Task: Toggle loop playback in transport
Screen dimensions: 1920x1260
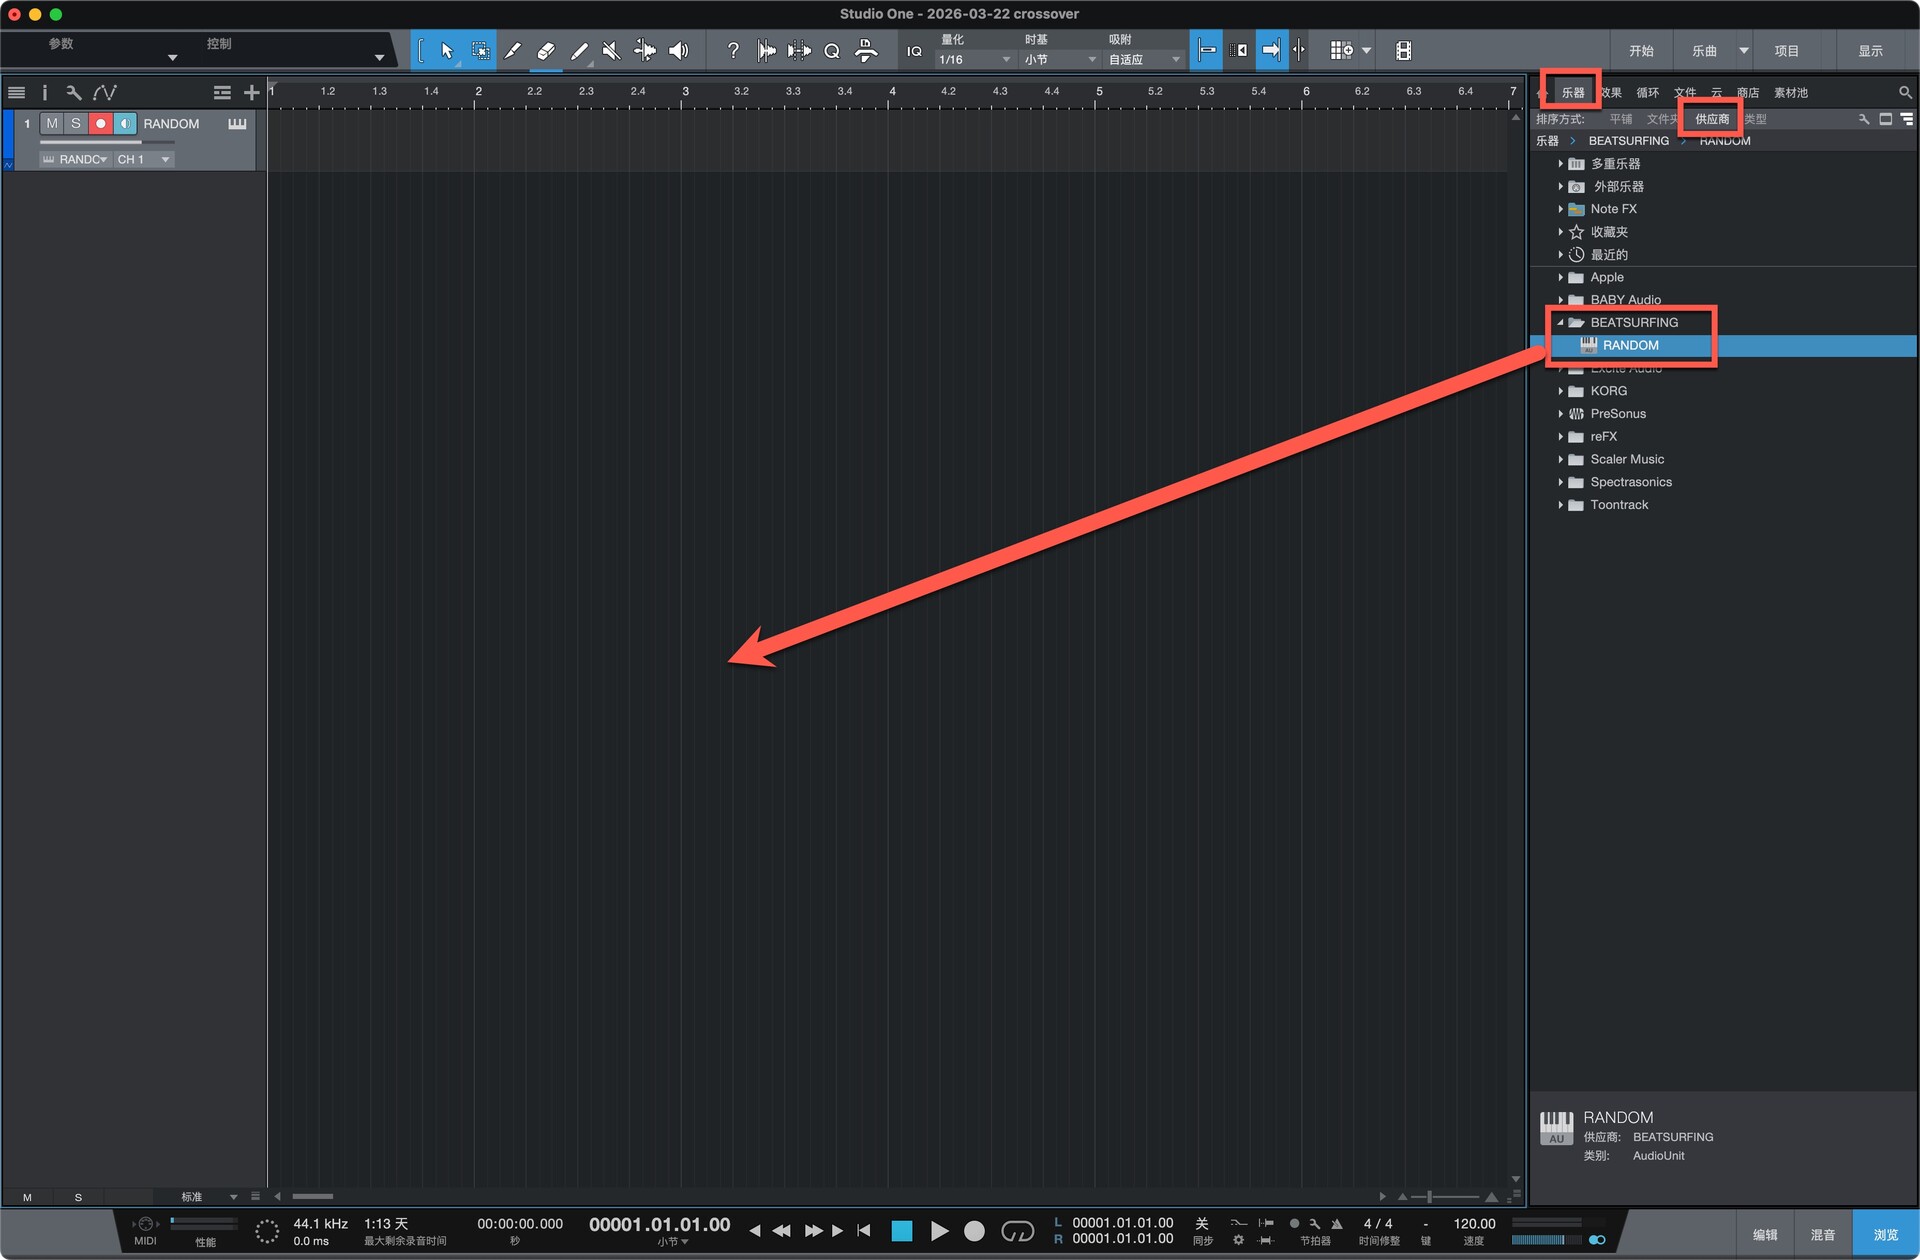Action: (x=1017, y=1231)
